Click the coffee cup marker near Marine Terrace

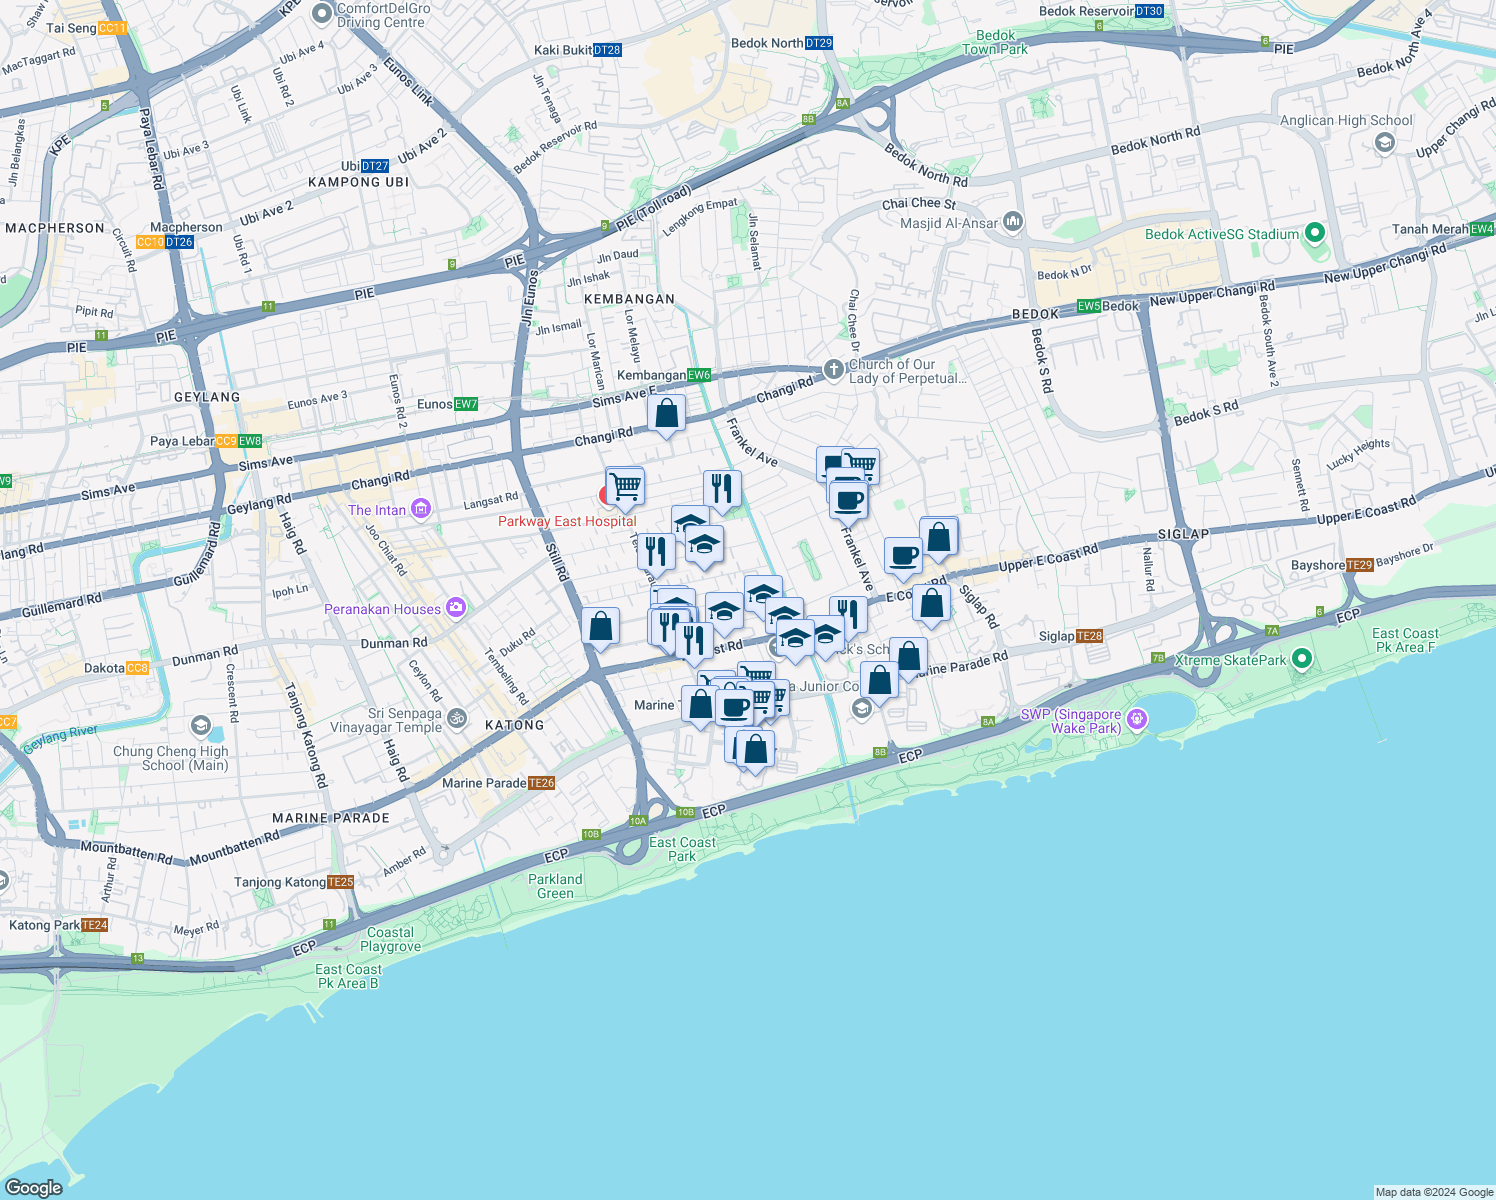click(x=734, y=707)
